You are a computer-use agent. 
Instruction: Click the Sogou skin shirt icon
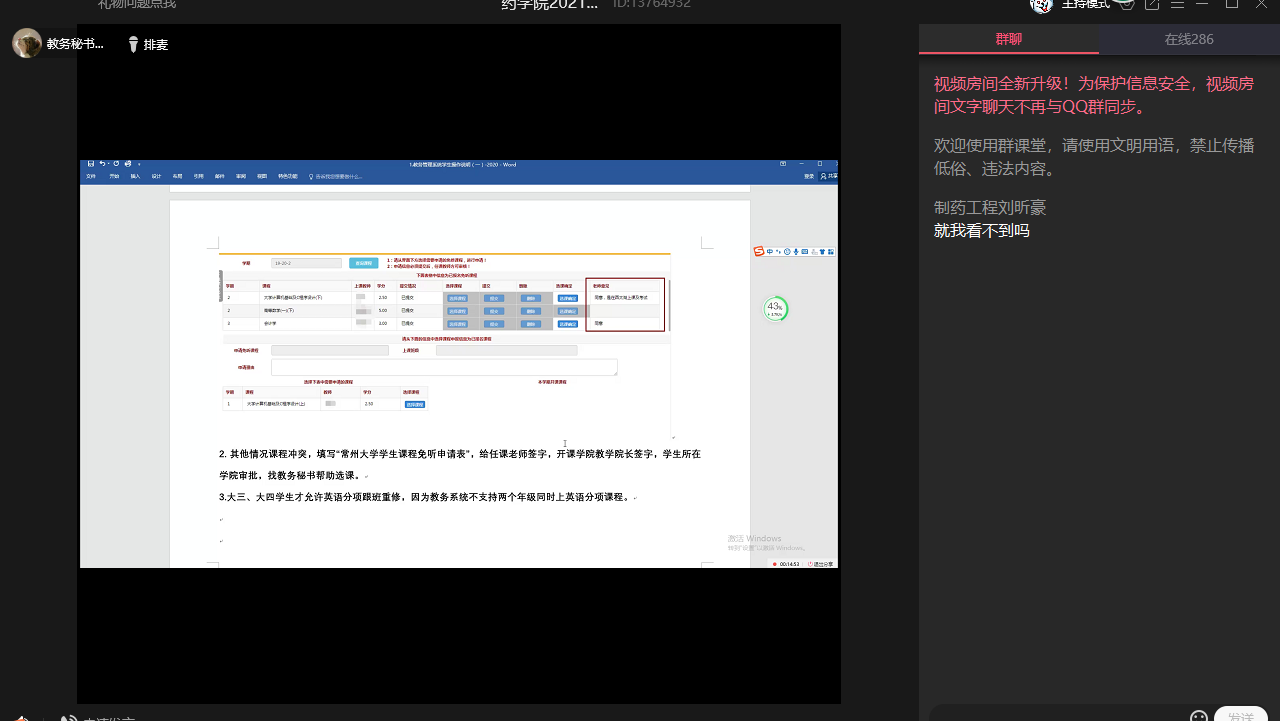point(822,251)
